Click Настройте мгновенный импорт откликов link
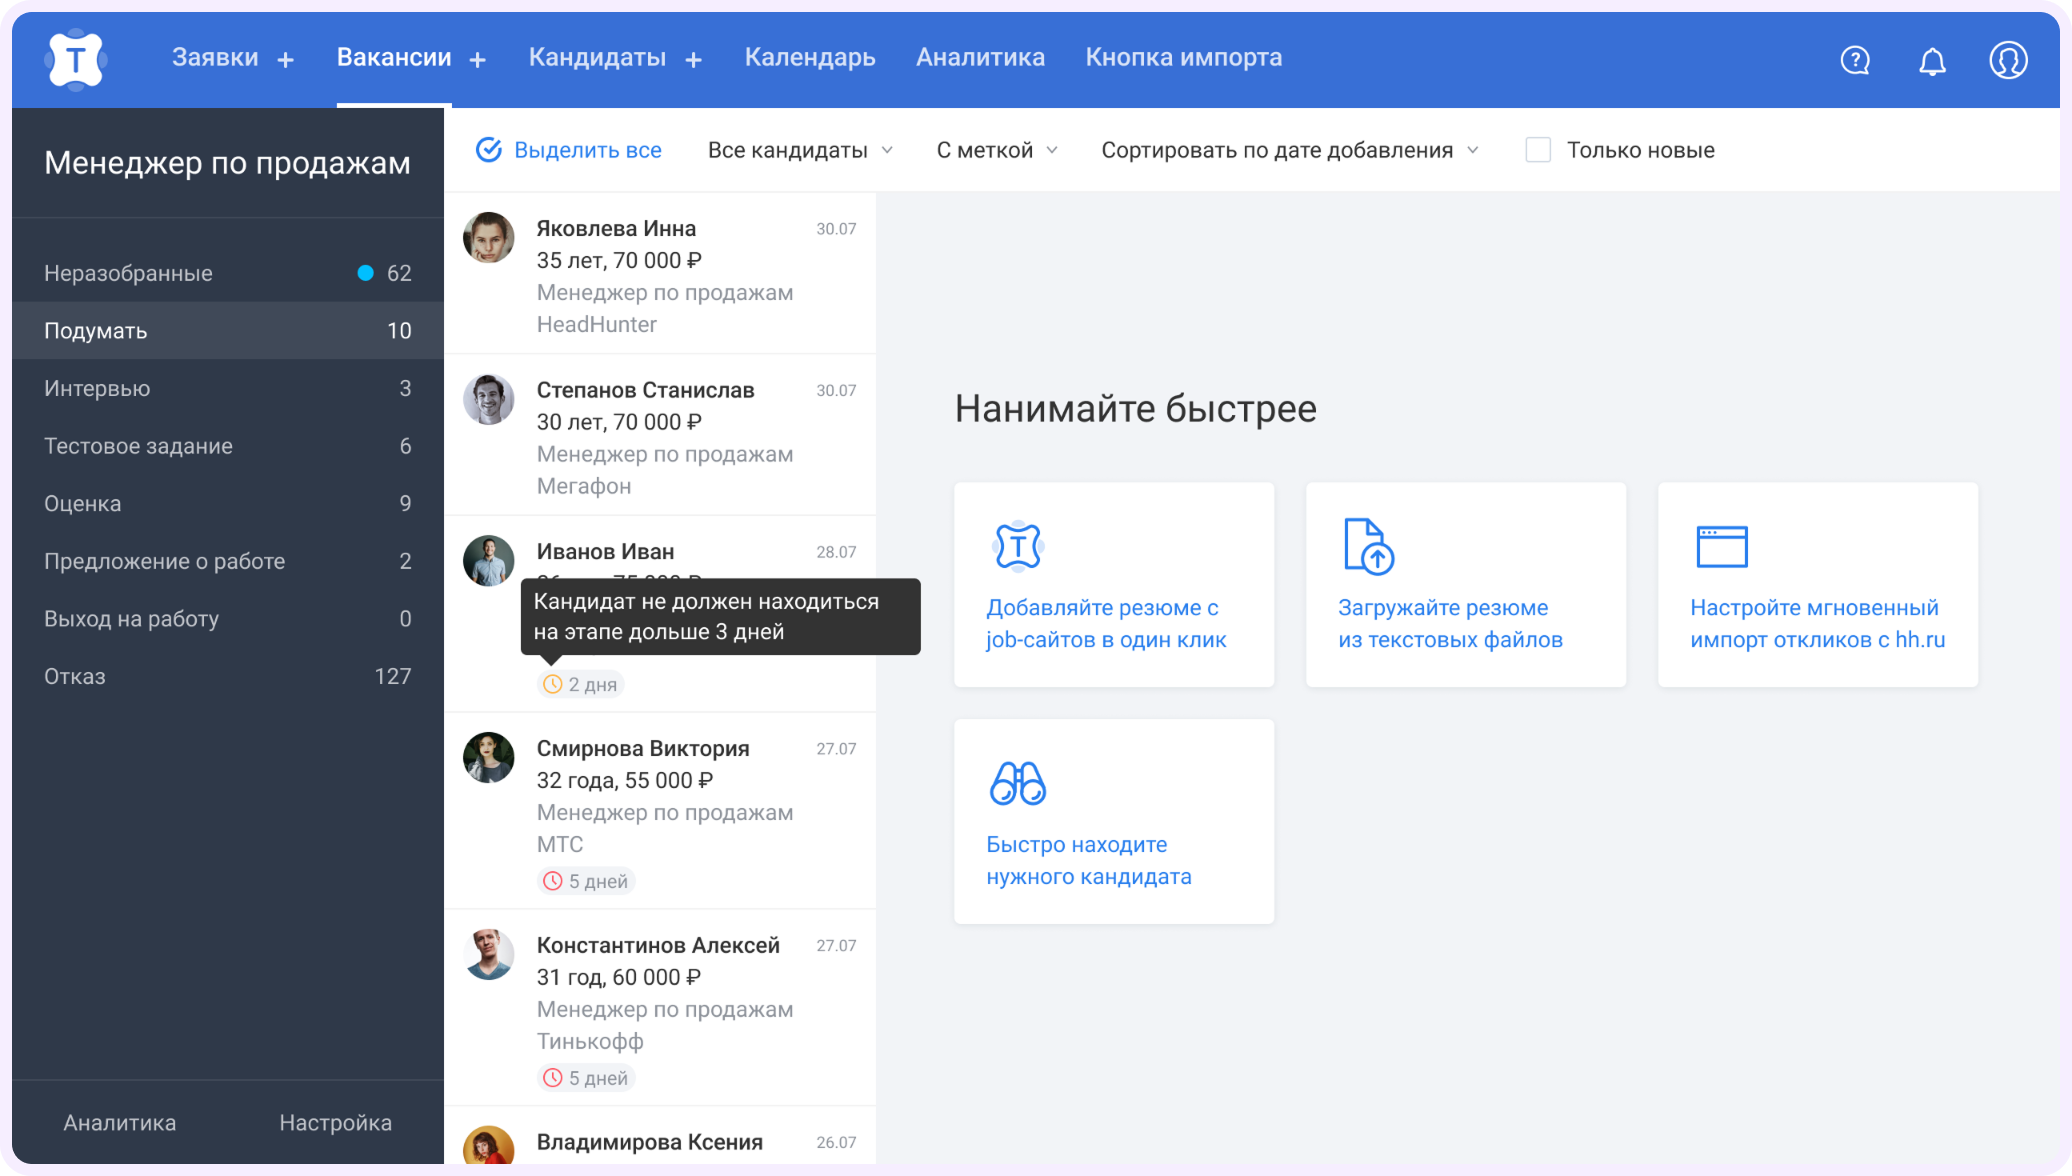Image resolution: width=2072 pixels, height=1176 pixels. [1817, 623]
